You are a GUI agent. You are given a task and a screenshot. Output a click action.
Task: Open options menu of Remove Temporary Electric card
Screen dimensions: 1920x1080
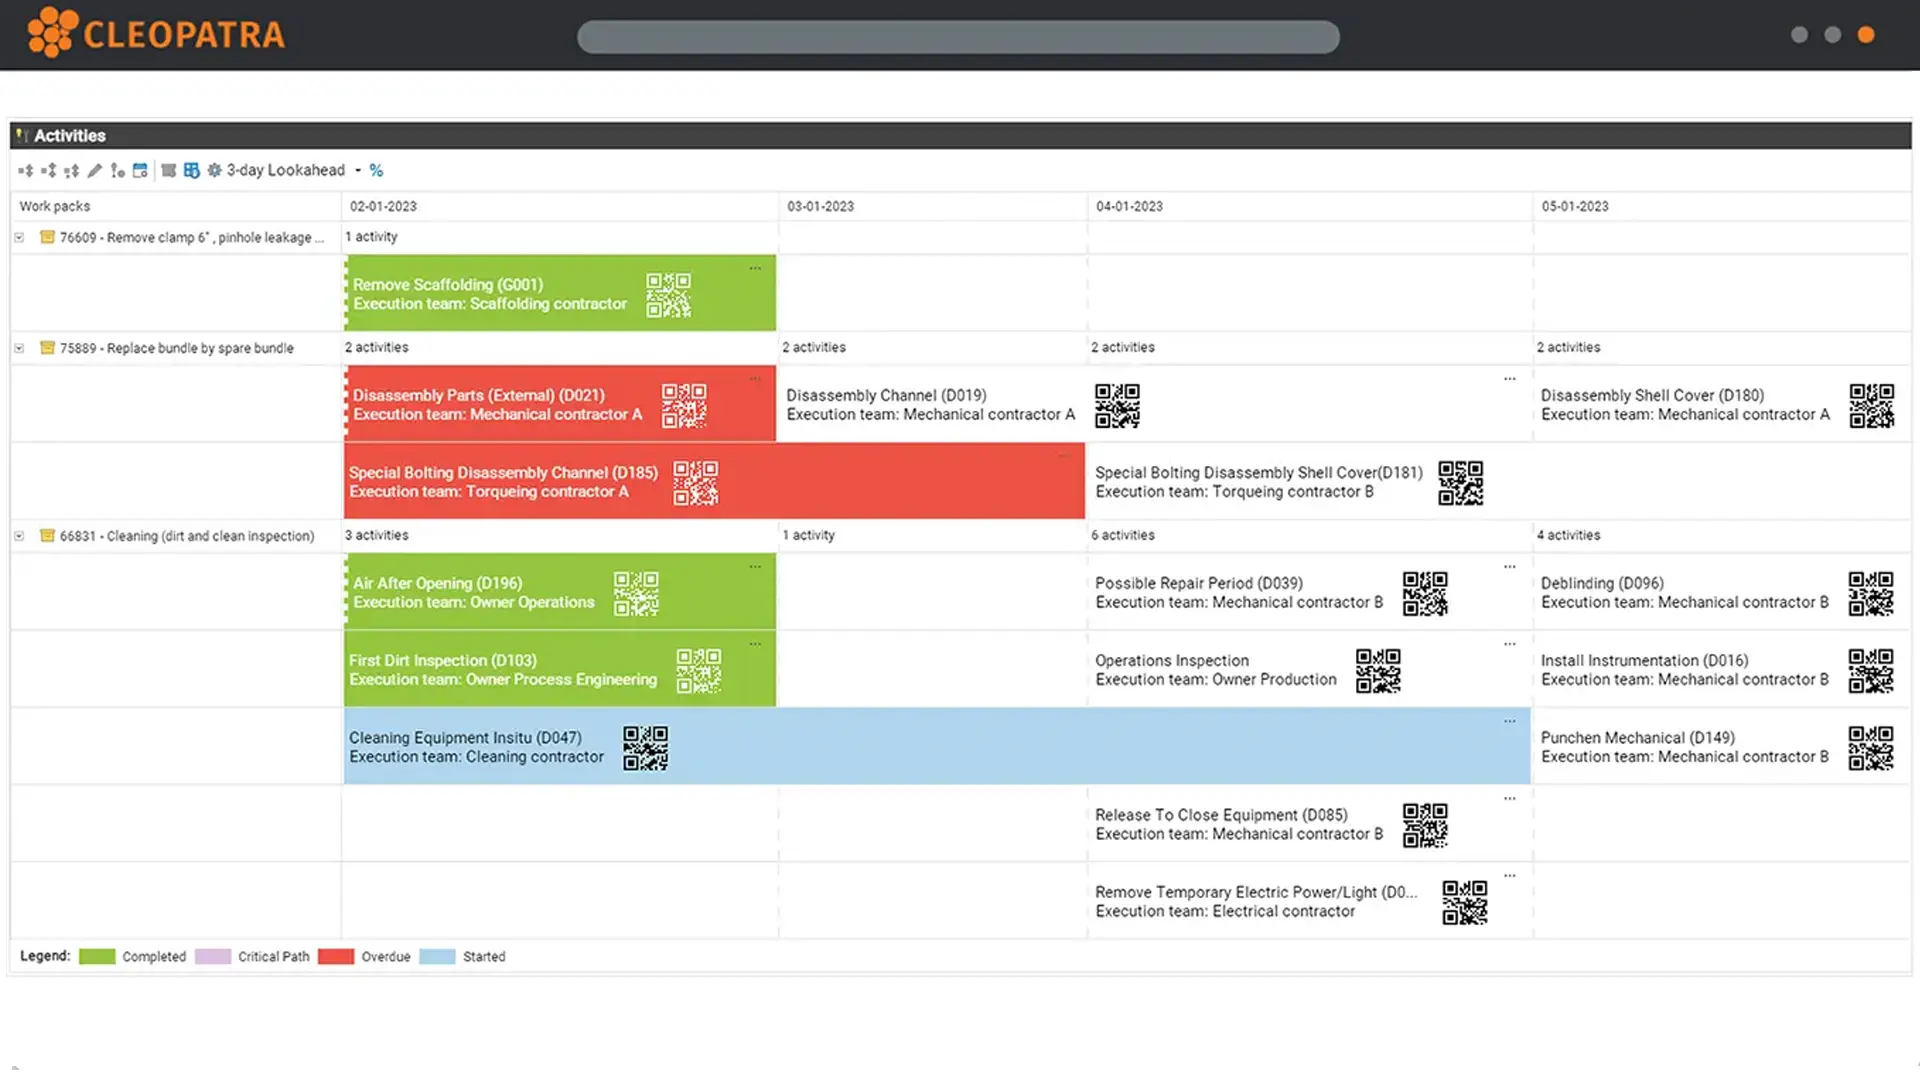[x=1510, y=875]
